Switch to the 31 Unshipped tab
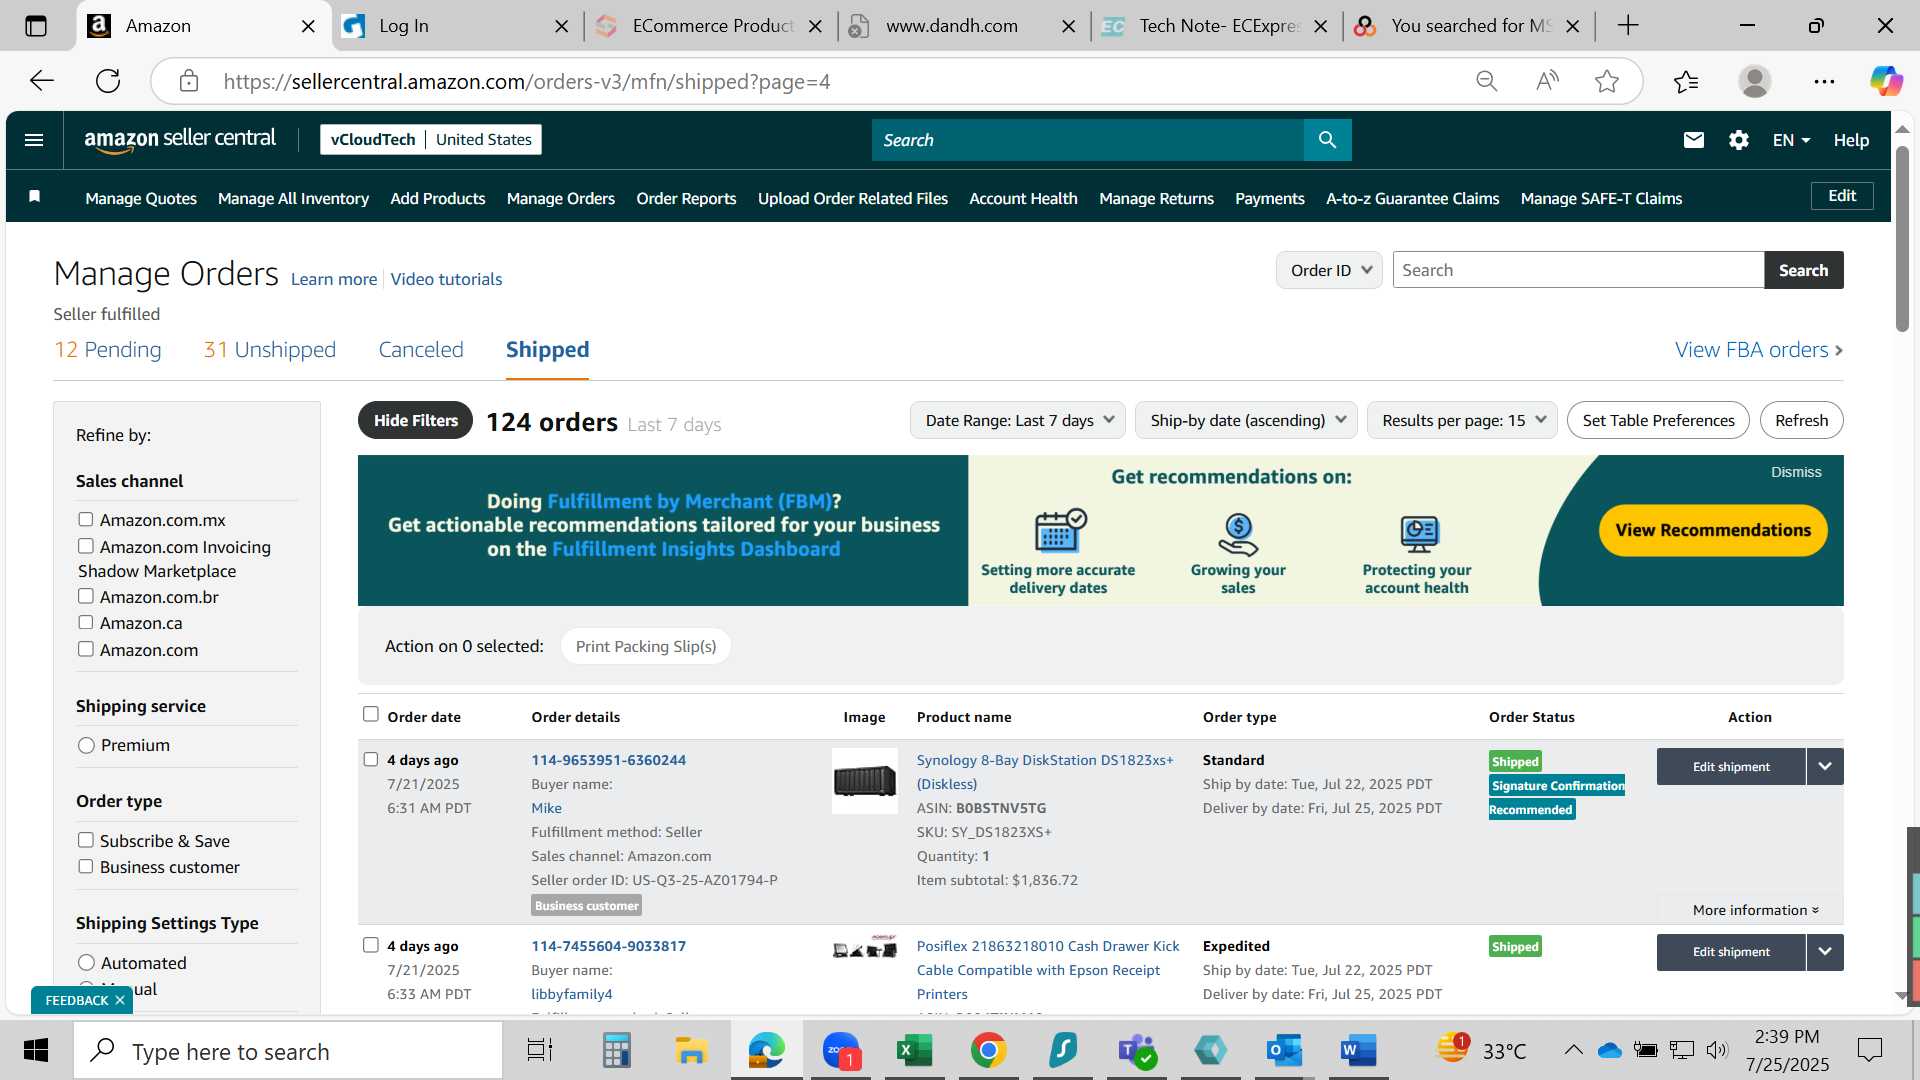This screenshot has height=1080, width=1920. (x=270, y=350)
